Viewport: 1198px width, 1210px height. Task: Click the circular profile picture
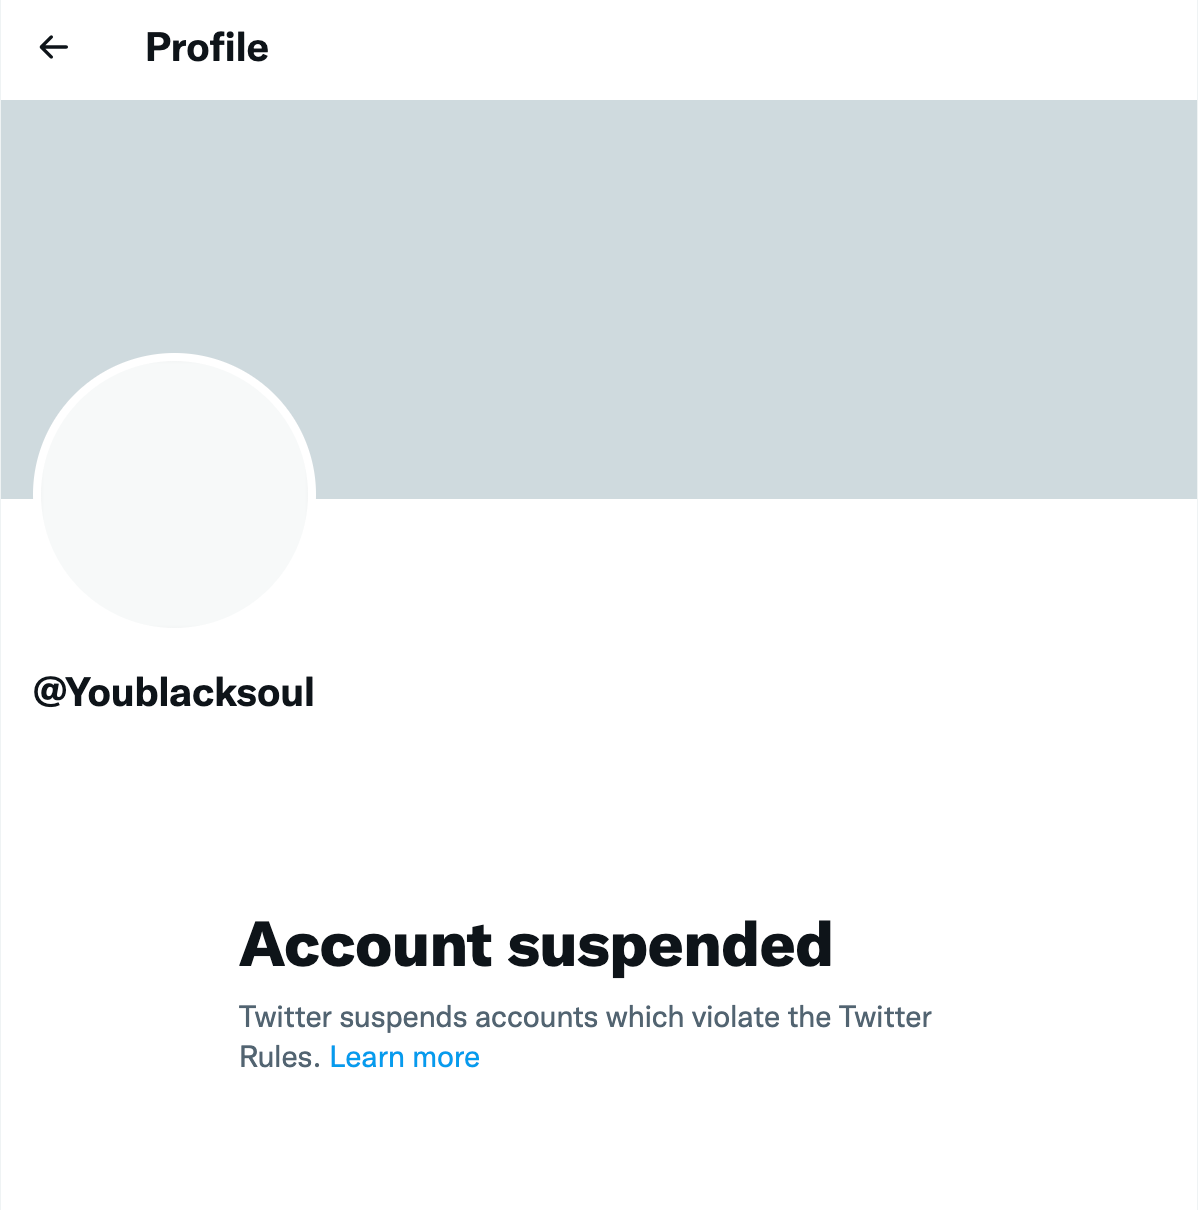click(x=175, y=493)
